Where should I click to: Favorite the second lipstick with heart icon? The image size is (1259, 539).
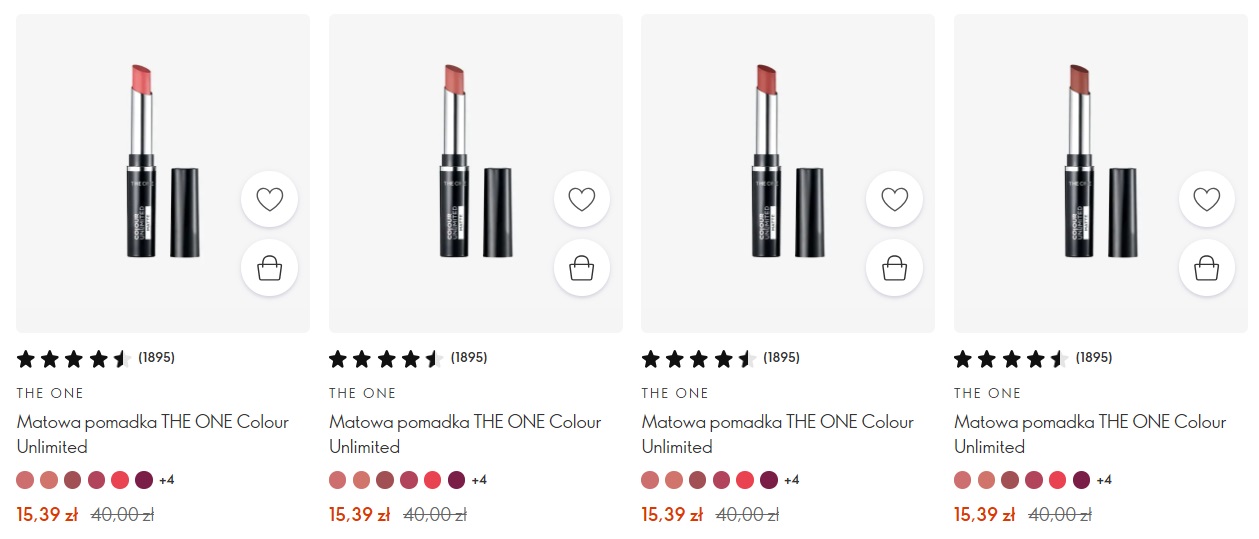[582, 199]
